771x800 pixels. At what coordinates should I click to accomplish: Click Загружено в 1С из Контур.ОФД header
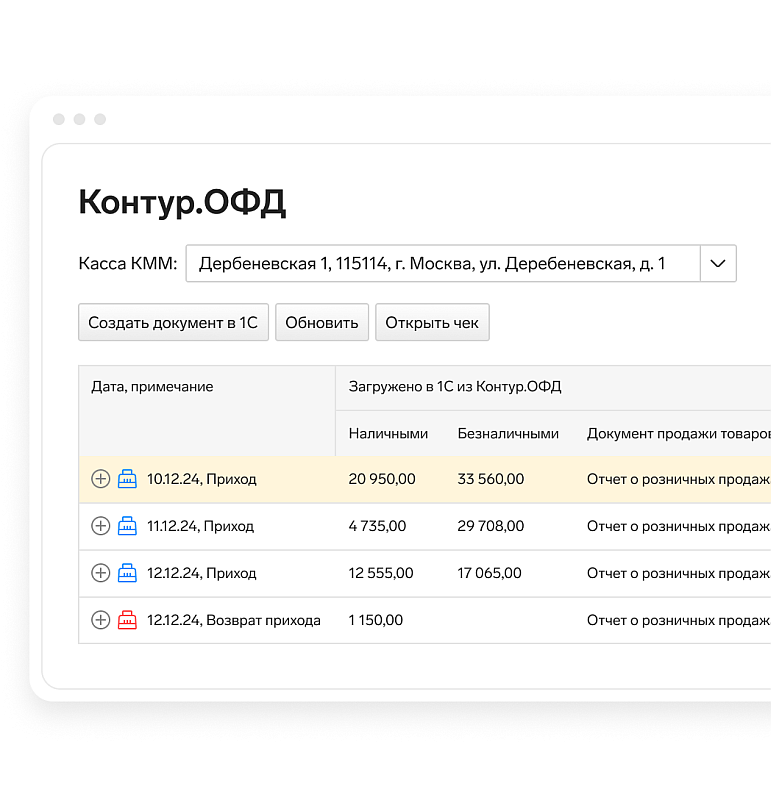[455, 387]
